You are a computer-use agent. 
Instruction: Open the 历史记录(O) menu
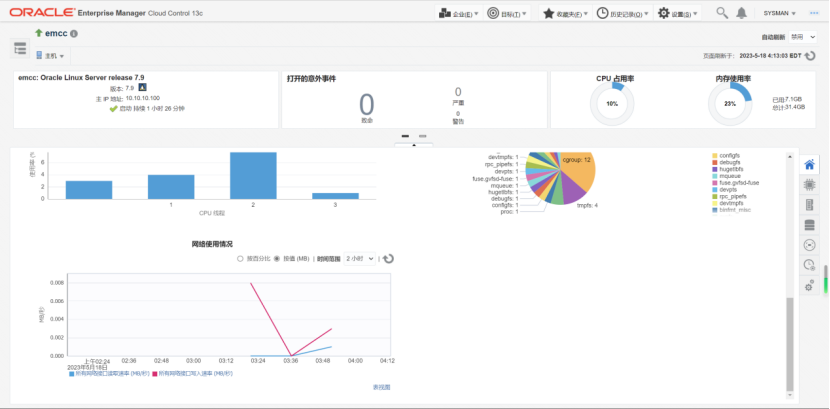622,13
